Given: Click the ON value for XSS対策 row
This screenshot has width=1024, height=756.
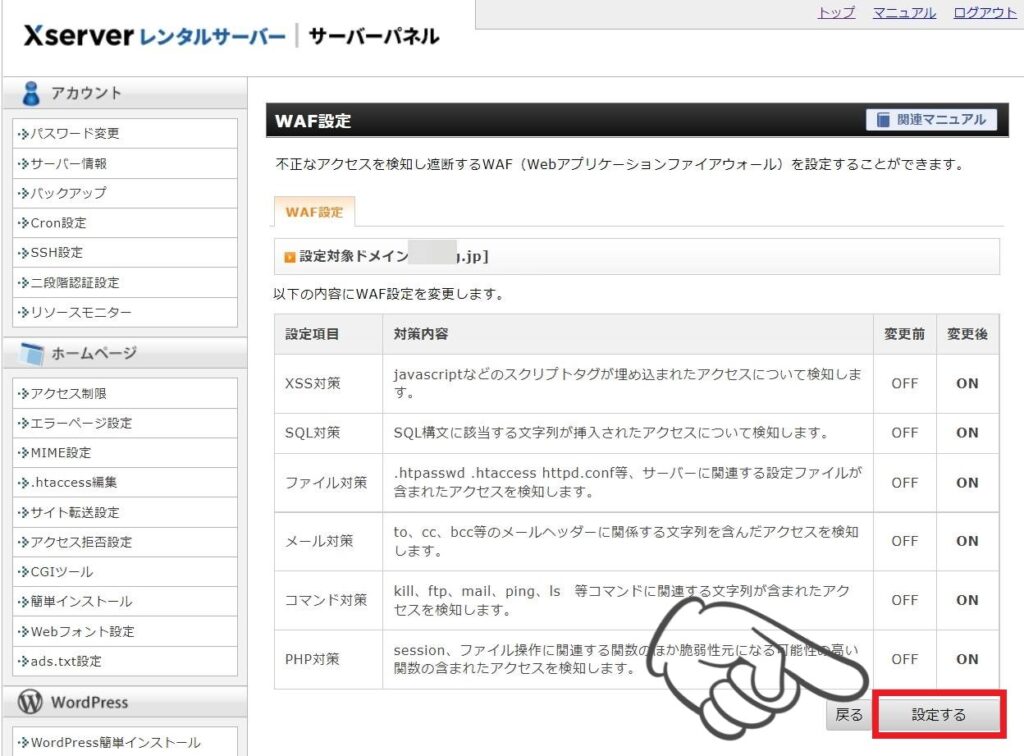Looking at the screenshot, I should (x=967, y=383).
